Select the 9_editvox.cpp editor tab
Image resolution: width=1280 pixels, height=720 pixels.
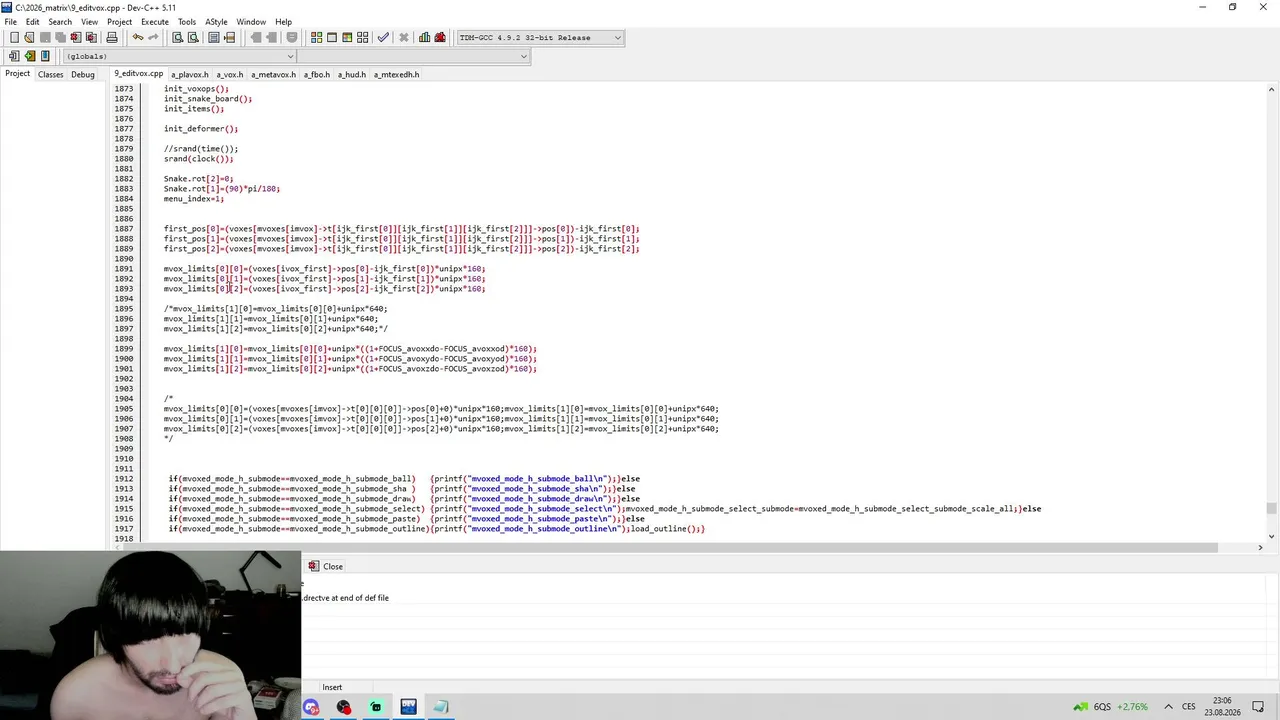point(138,74)
